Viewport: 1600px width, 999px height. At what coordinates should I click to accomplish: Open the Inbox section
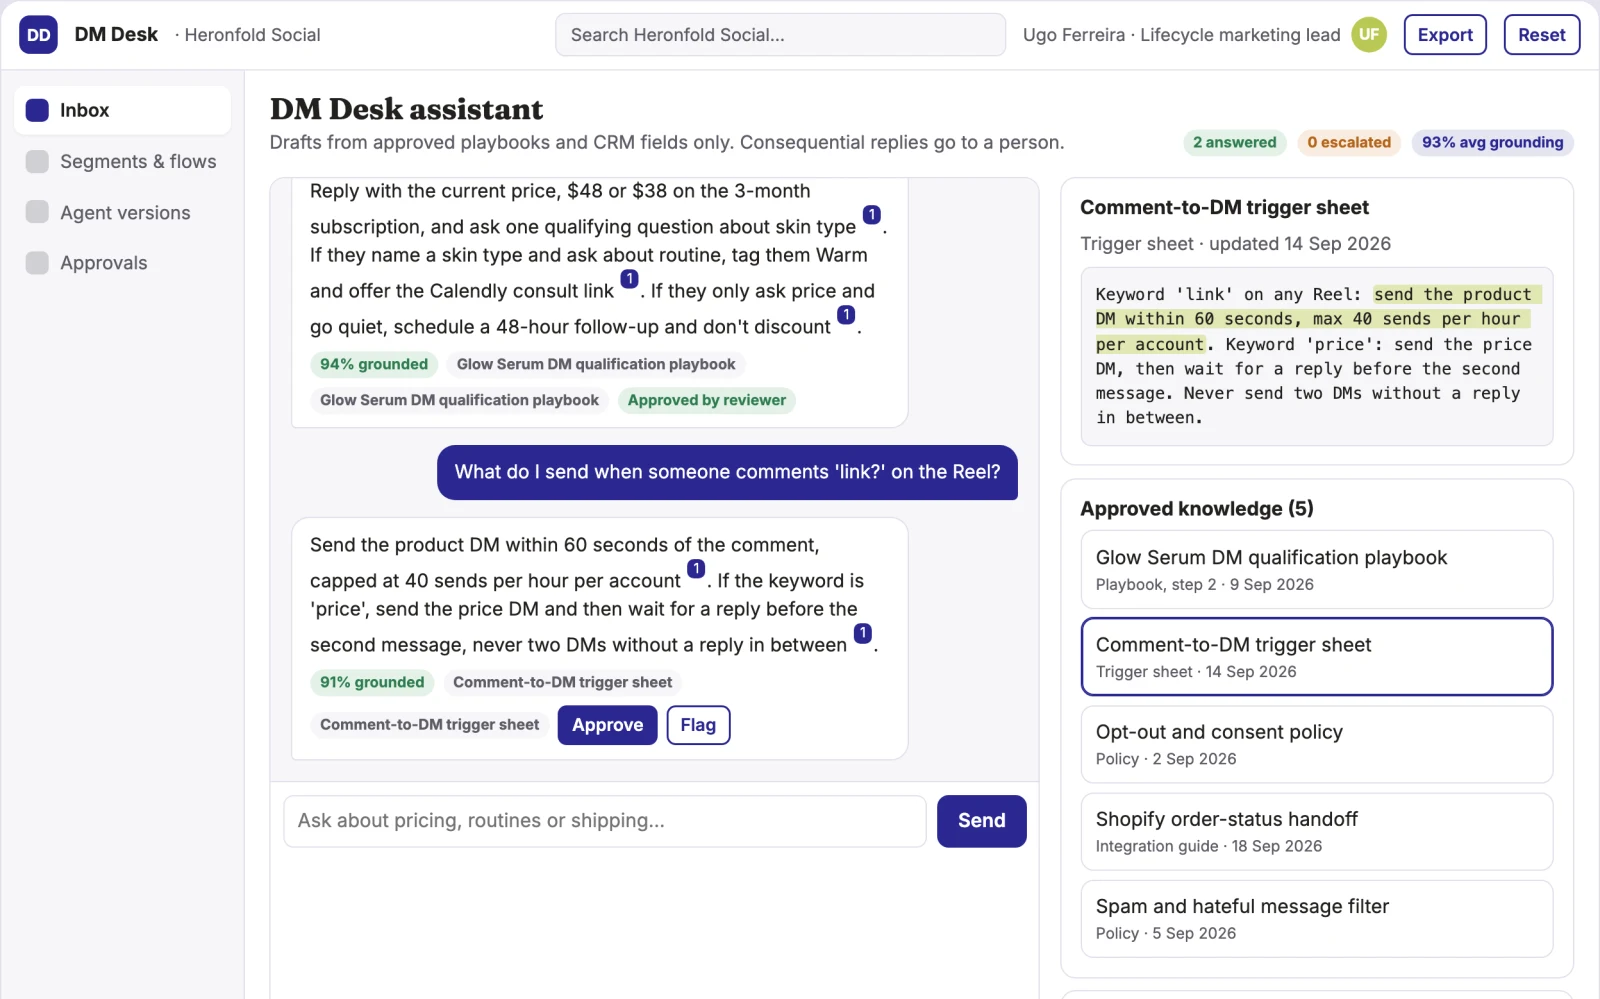123,110
